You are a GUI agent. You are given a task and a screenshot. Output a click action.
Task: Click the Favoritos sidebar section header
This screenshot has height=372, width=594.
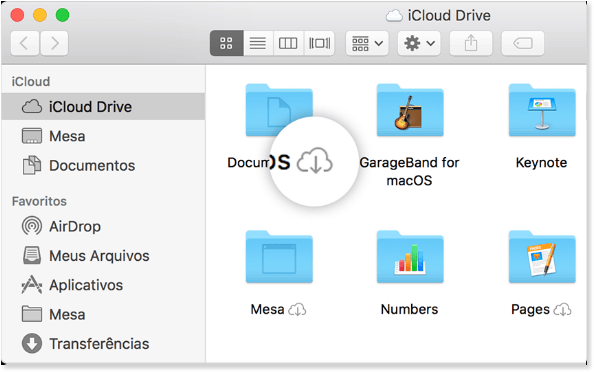pyautogui.click(x=39, y=201)
